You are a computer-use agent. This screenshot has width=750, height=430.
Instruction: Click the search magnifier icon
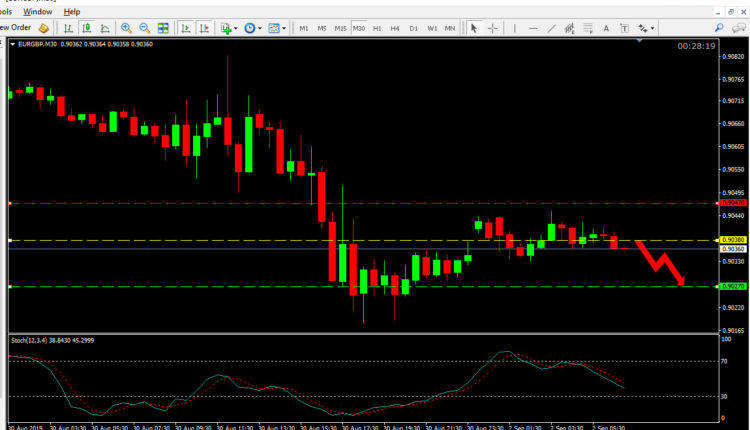pos(719,28)
